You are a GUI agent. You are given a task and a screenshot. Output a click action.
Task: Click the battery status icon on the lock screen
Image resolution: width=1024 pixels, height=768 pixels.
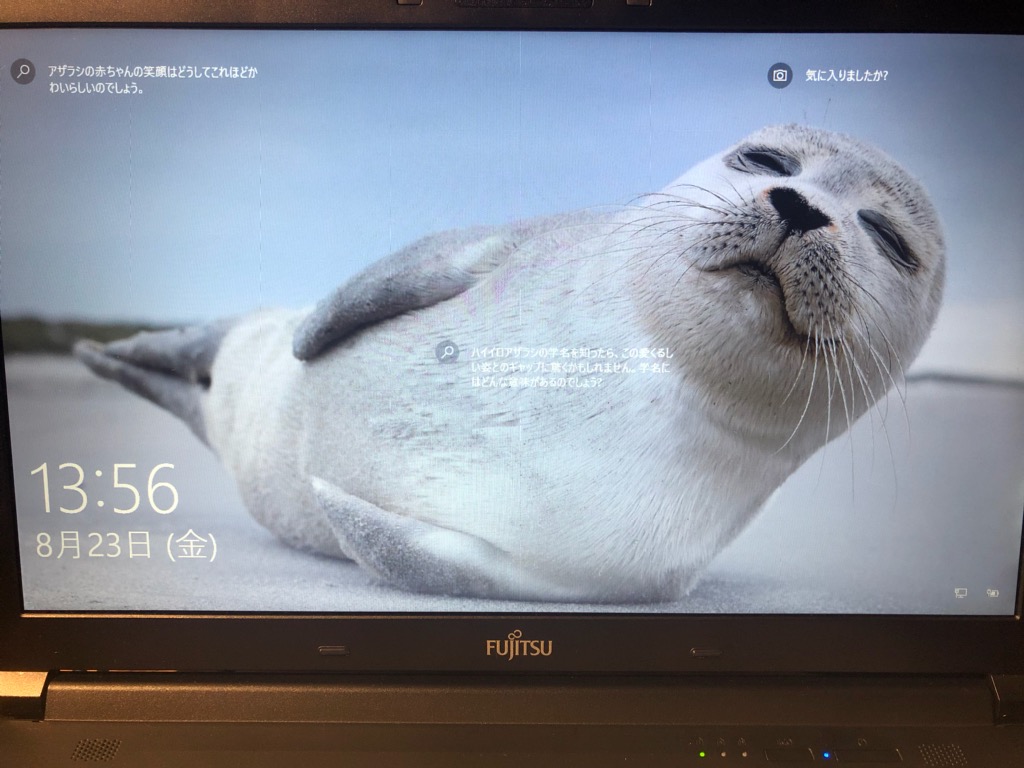click(x=992, y=593)
